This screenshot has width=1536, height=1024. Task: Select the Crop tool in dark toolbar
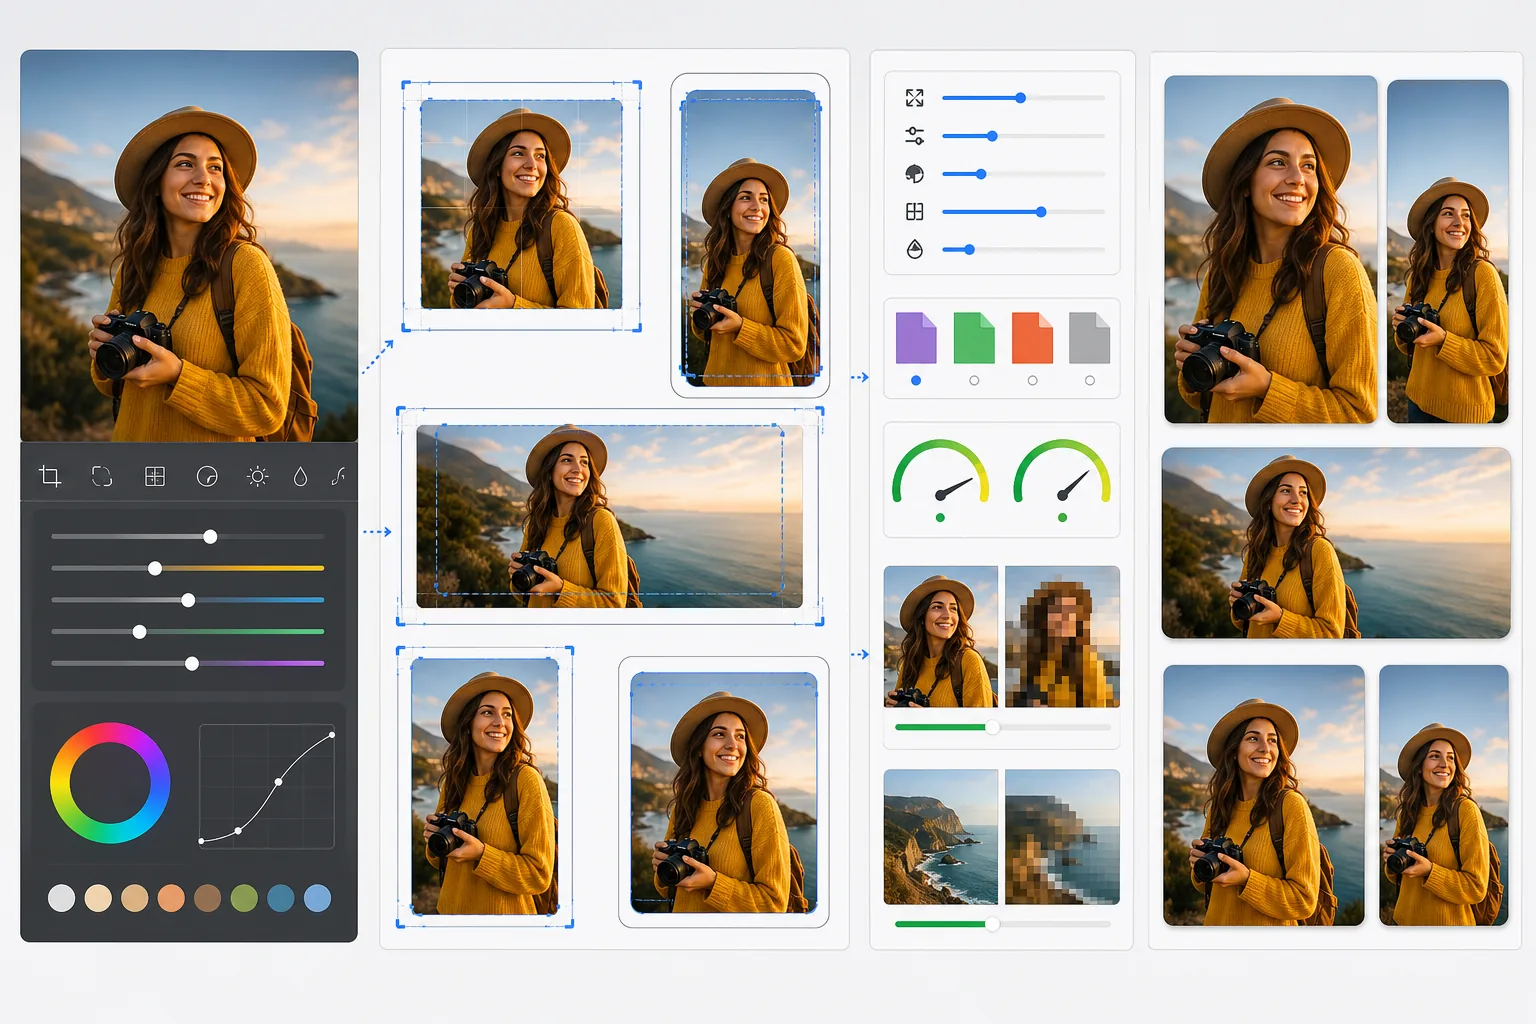pos(50,476)
